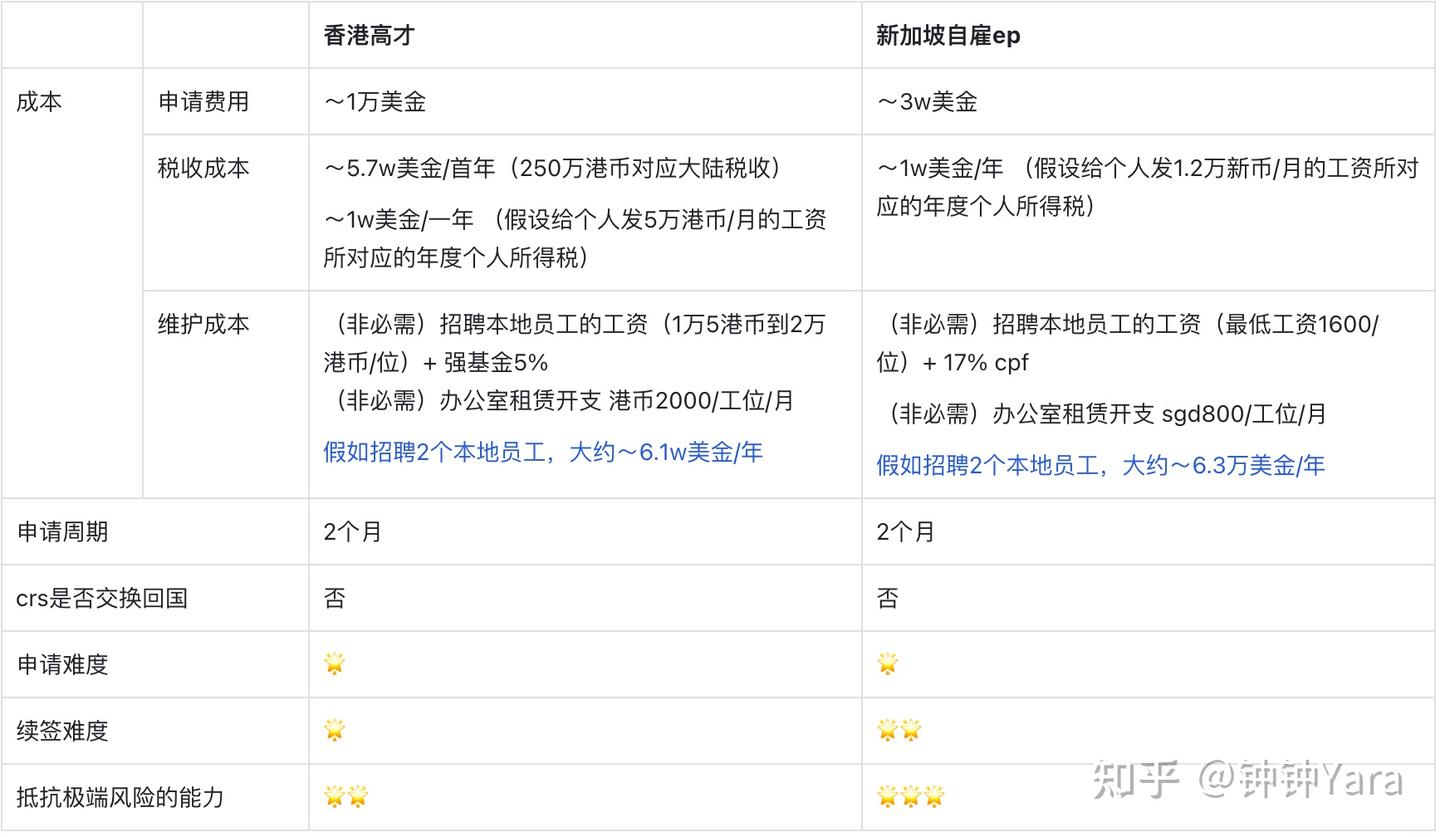Click the 成本 row label
The image size is (1440, 837).
click(x=38, y=101)
